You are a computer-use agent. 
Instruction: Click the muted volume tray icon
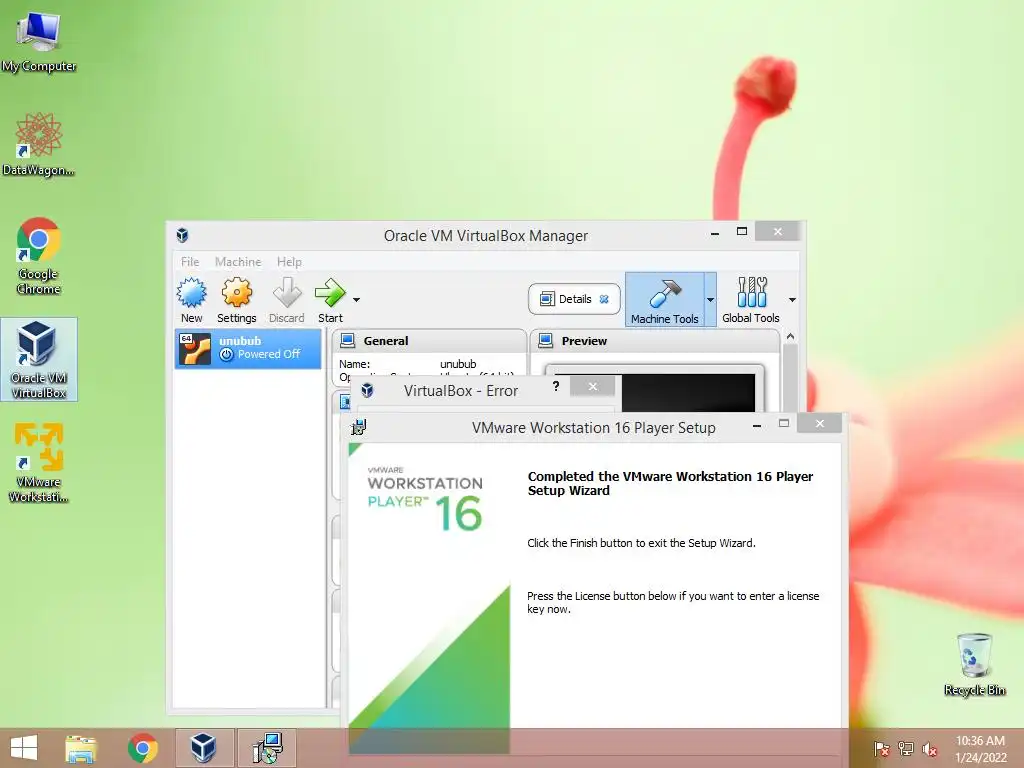coord(930,749)
